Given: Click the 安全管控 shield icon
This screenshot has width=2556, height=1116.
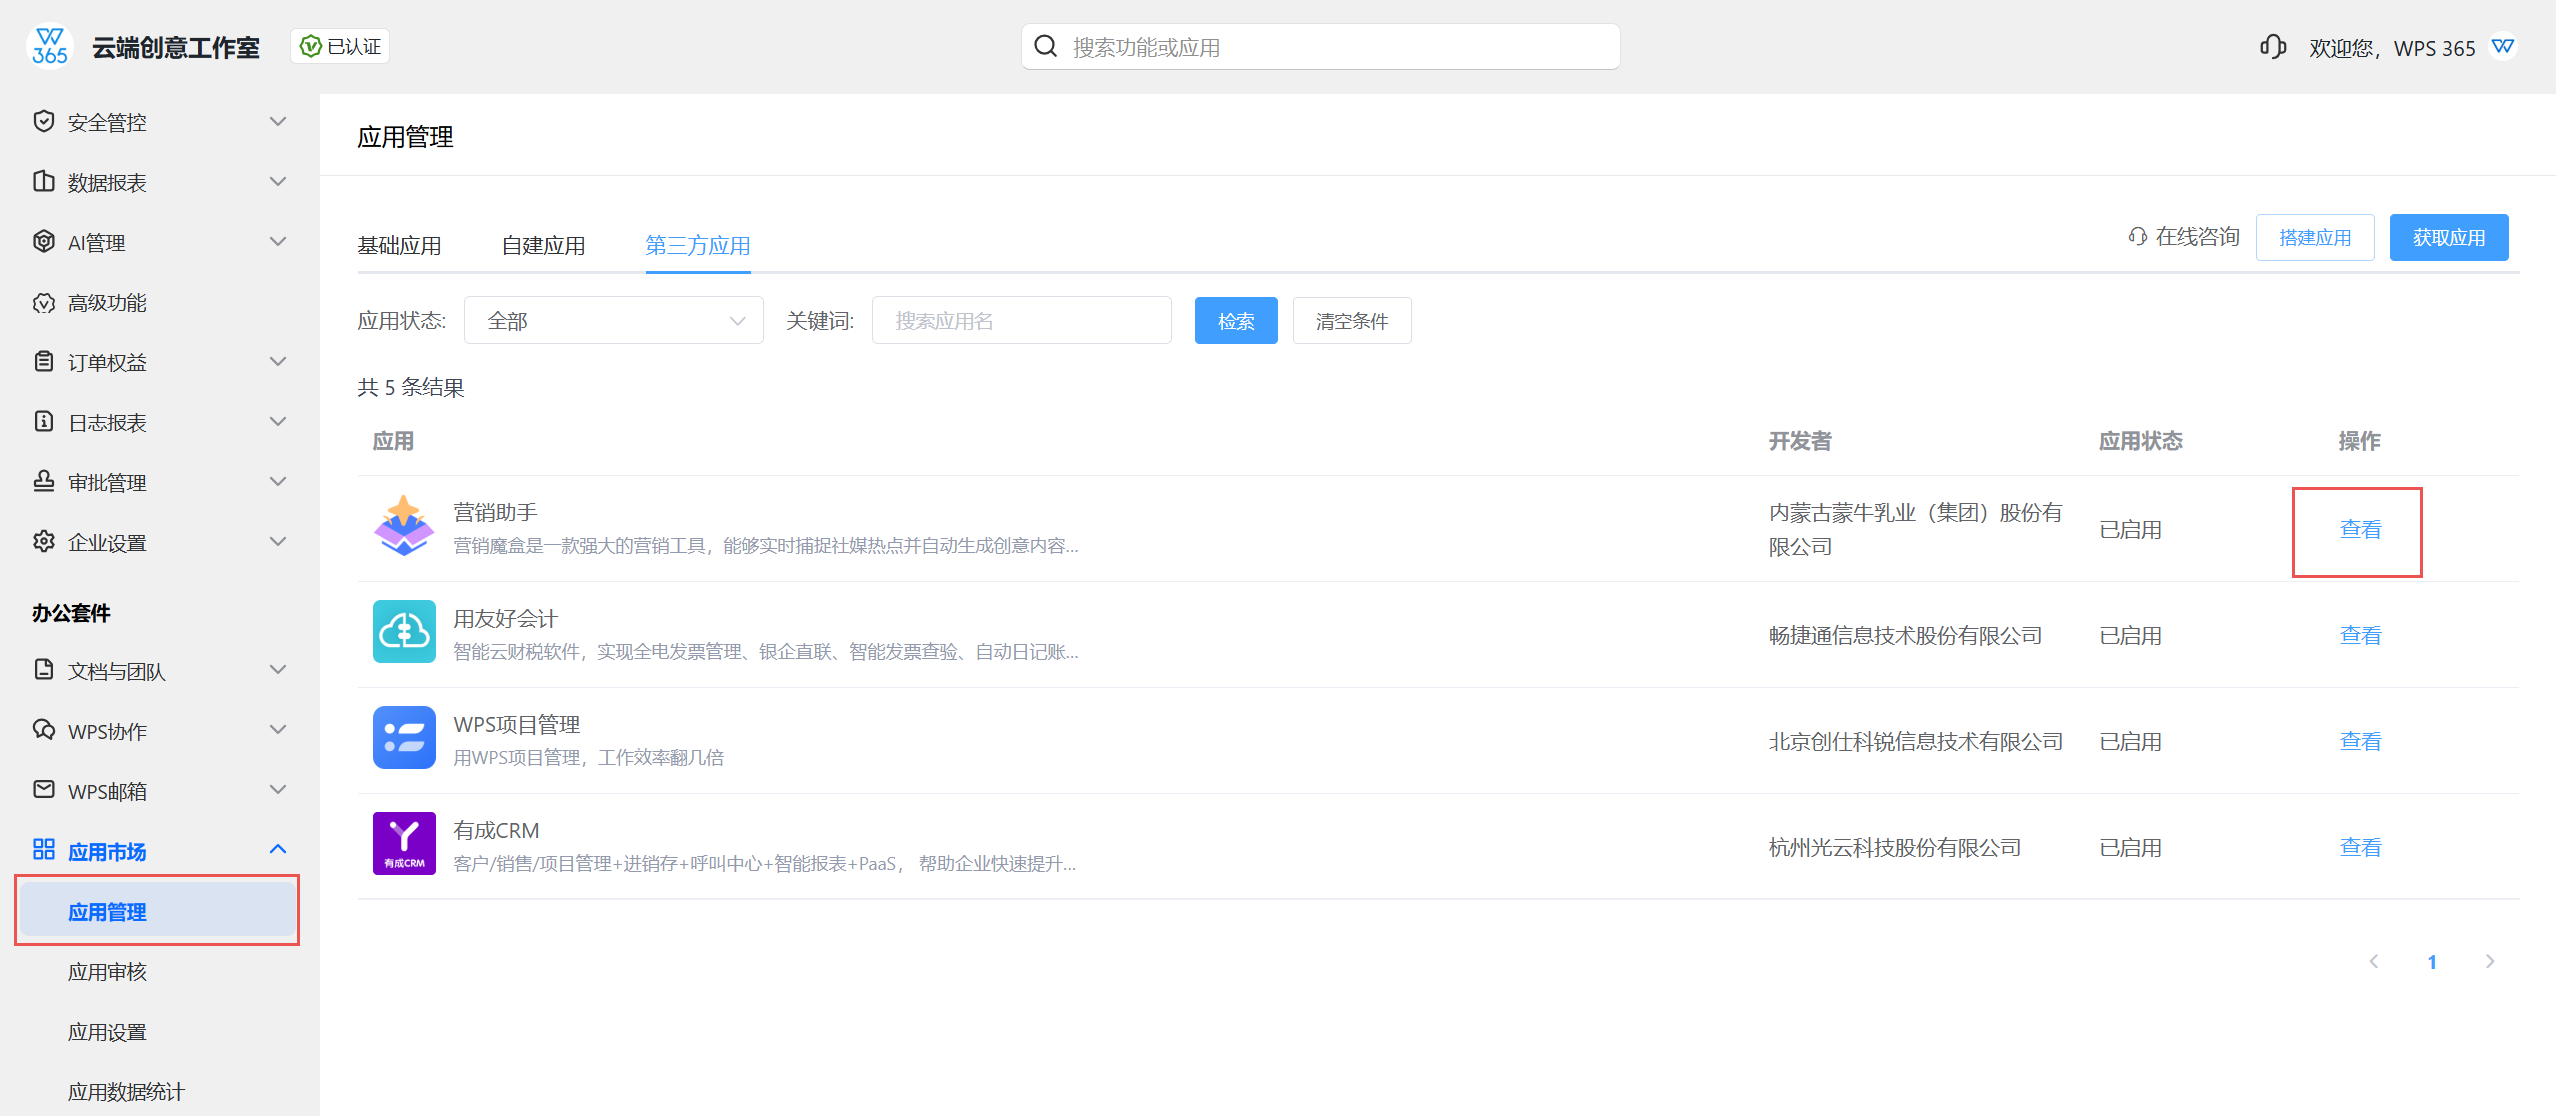Looking at the screenshot, I should pos(44,122).
